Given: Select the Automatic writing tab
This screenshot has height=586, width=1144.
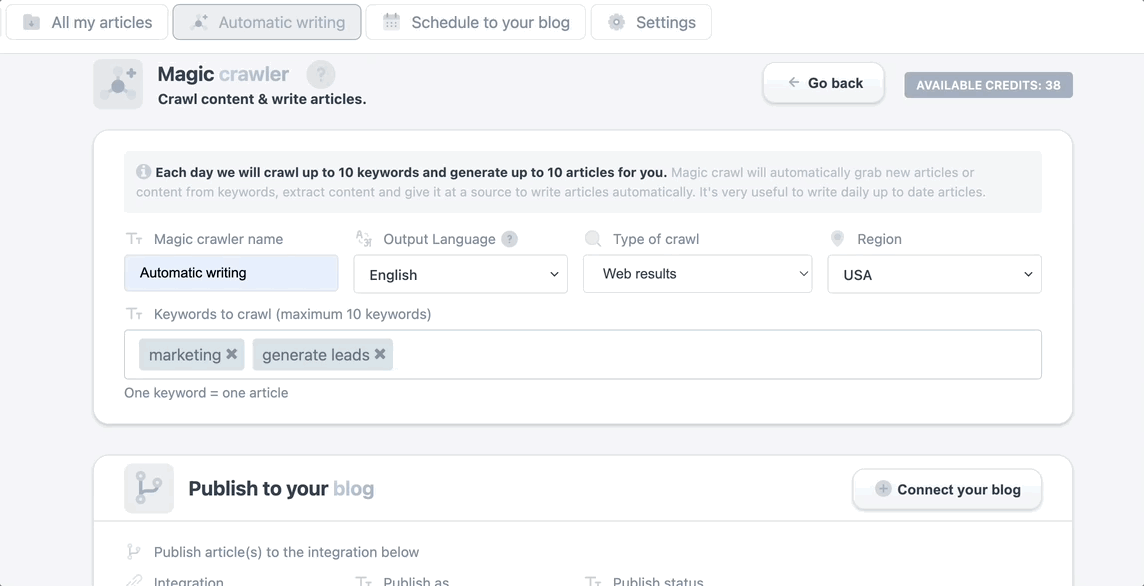Looking at the screenshot, I should pyautogui.click(x=267, y=22).
